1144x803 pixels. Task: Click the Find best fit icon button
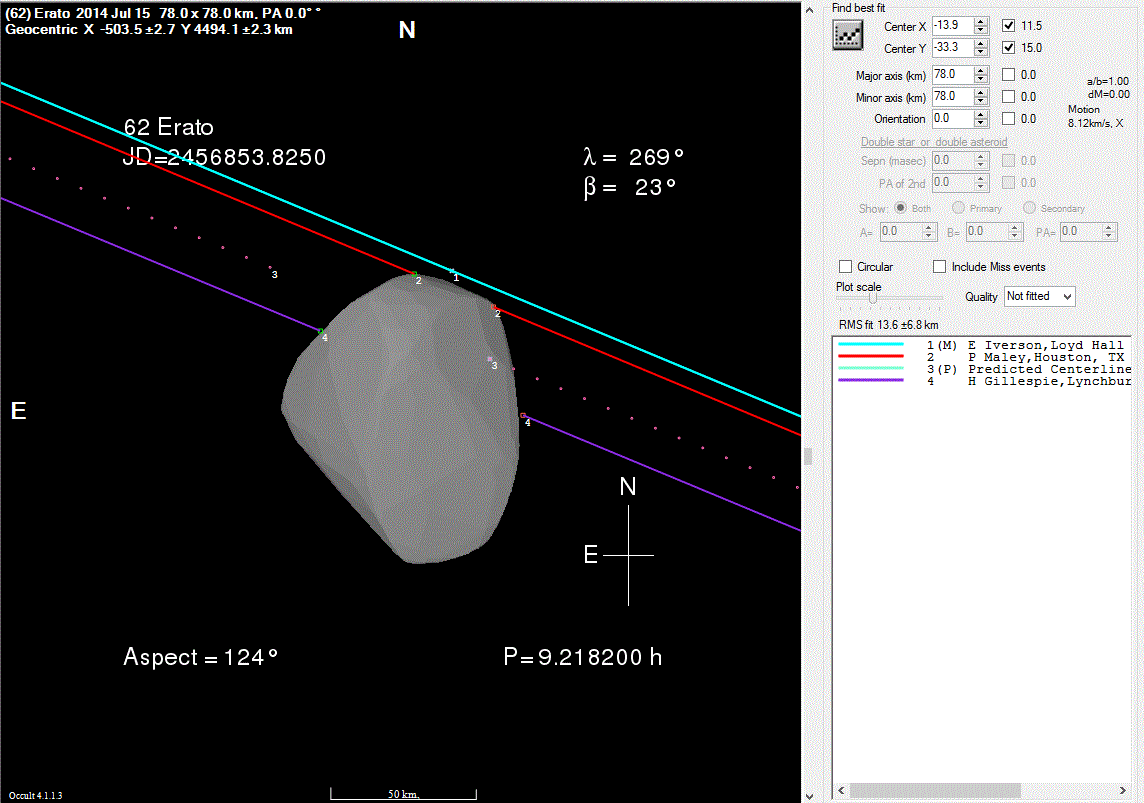848,36
